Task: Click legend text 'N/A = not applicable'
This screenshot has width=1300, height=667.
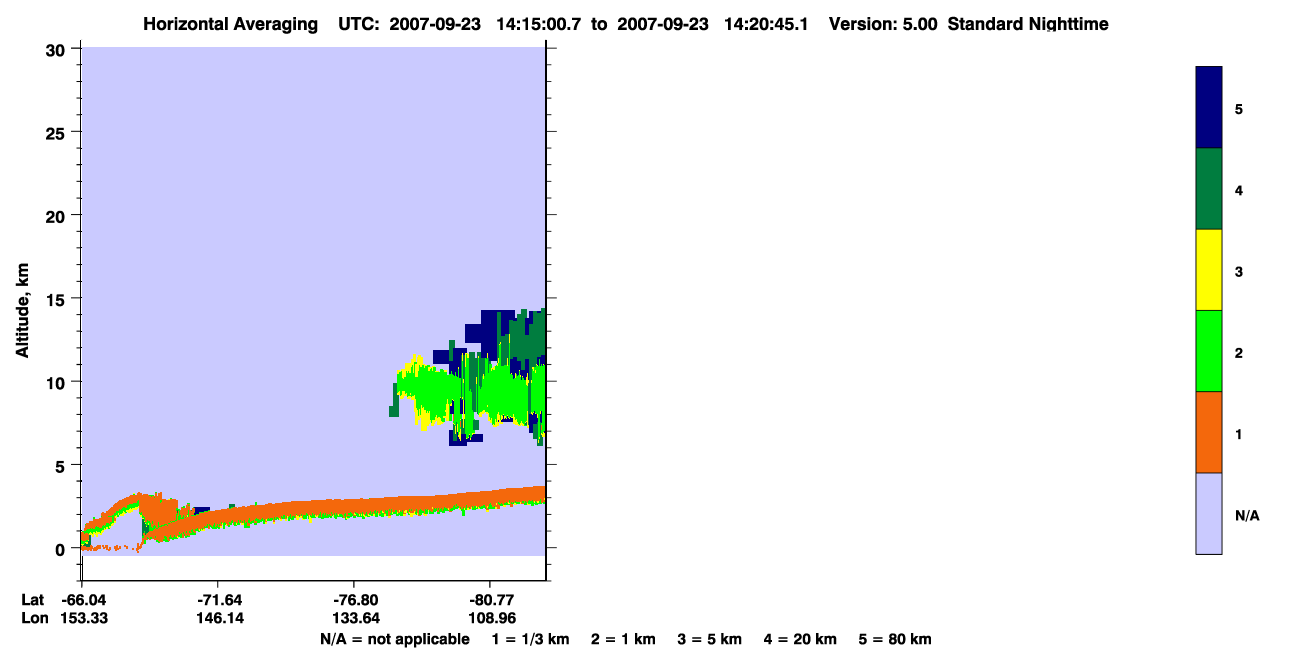Action: [394, 639]
